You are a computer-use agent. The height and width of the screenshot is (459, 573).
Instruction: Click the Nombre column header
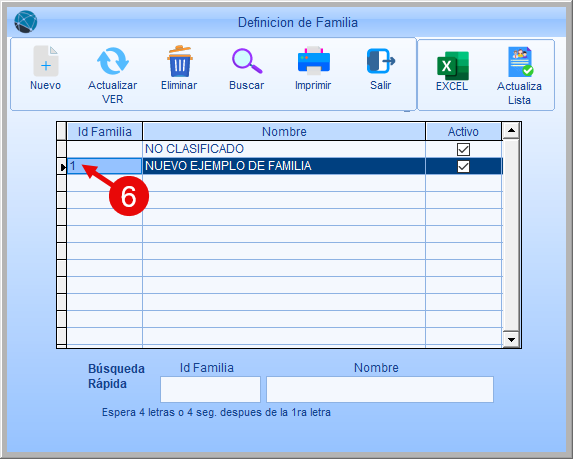[x=284, y=132]
